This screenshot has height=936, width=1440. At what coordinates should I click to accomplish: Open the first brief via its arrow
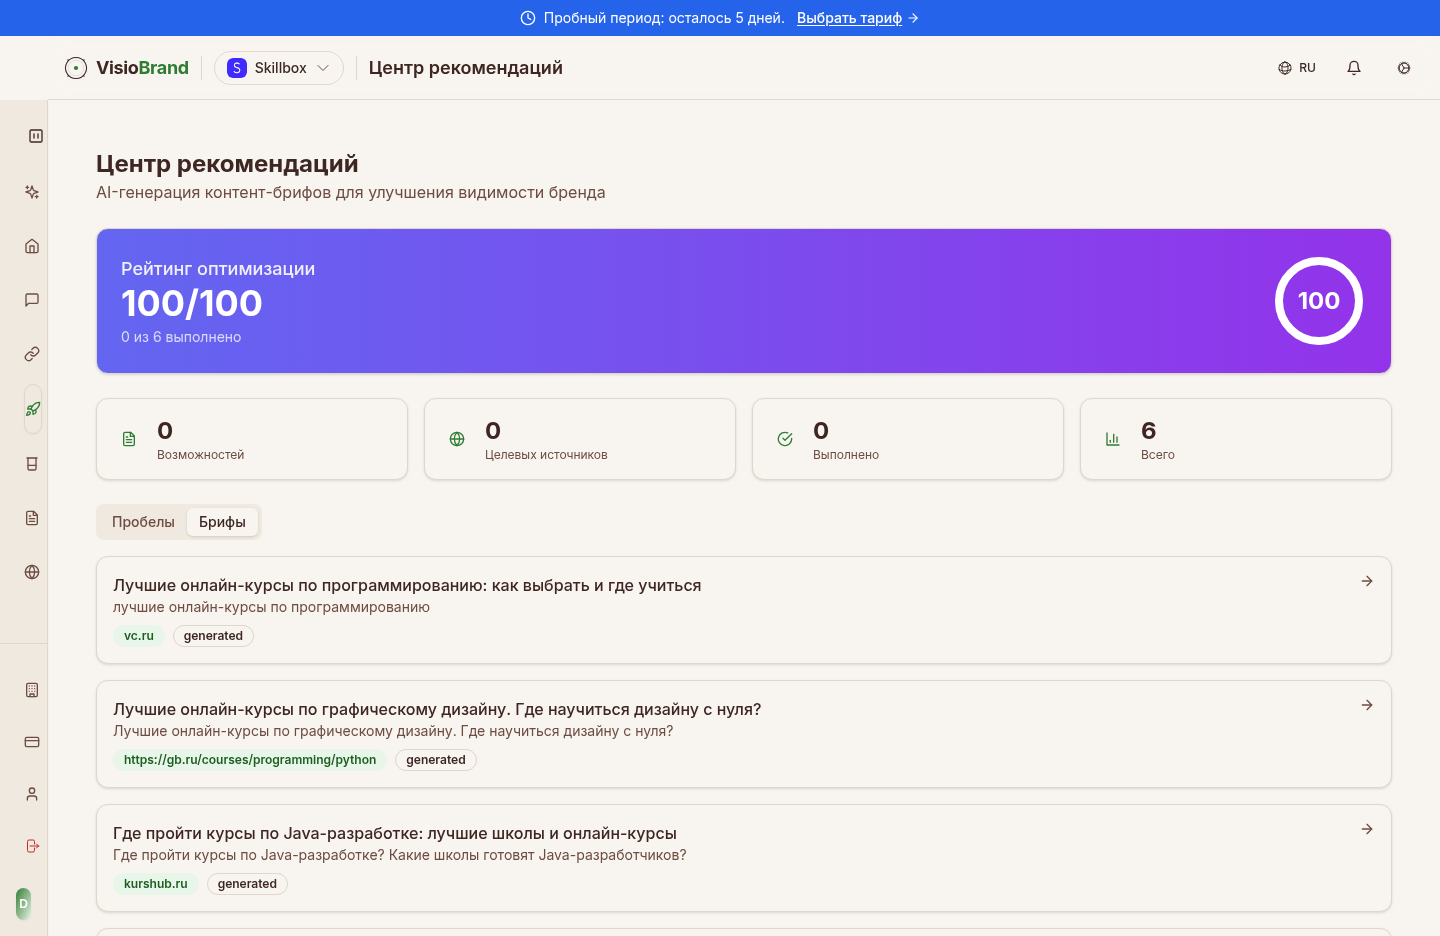tap(1366, 580)
